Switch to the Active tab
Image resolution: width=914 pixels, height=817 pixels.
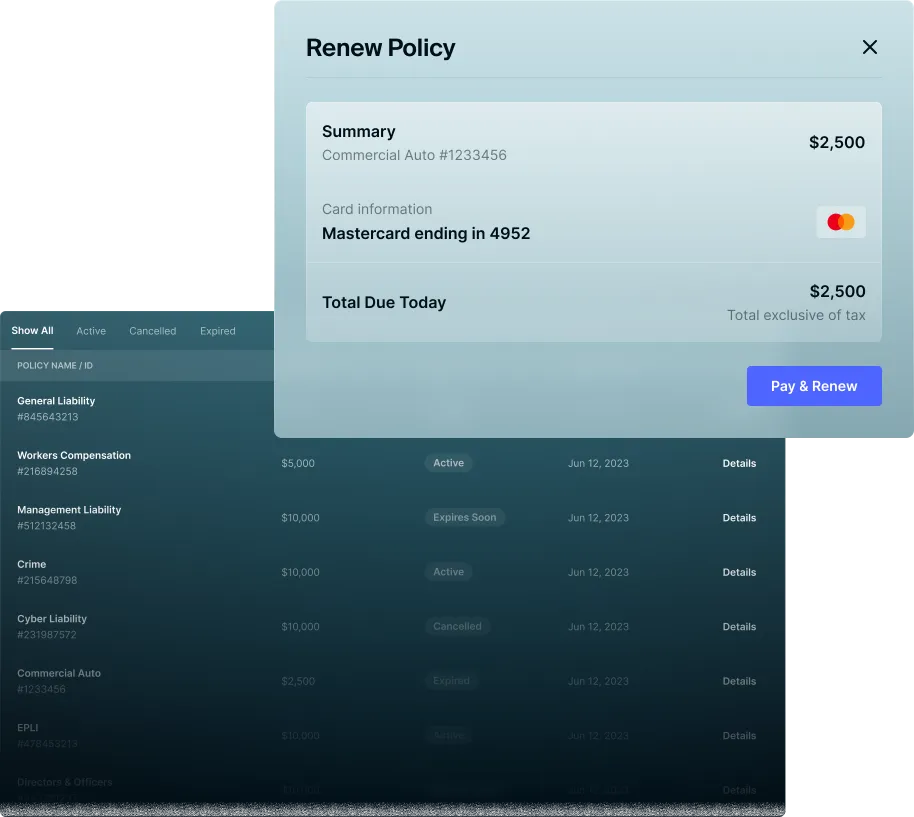point(91,331)
